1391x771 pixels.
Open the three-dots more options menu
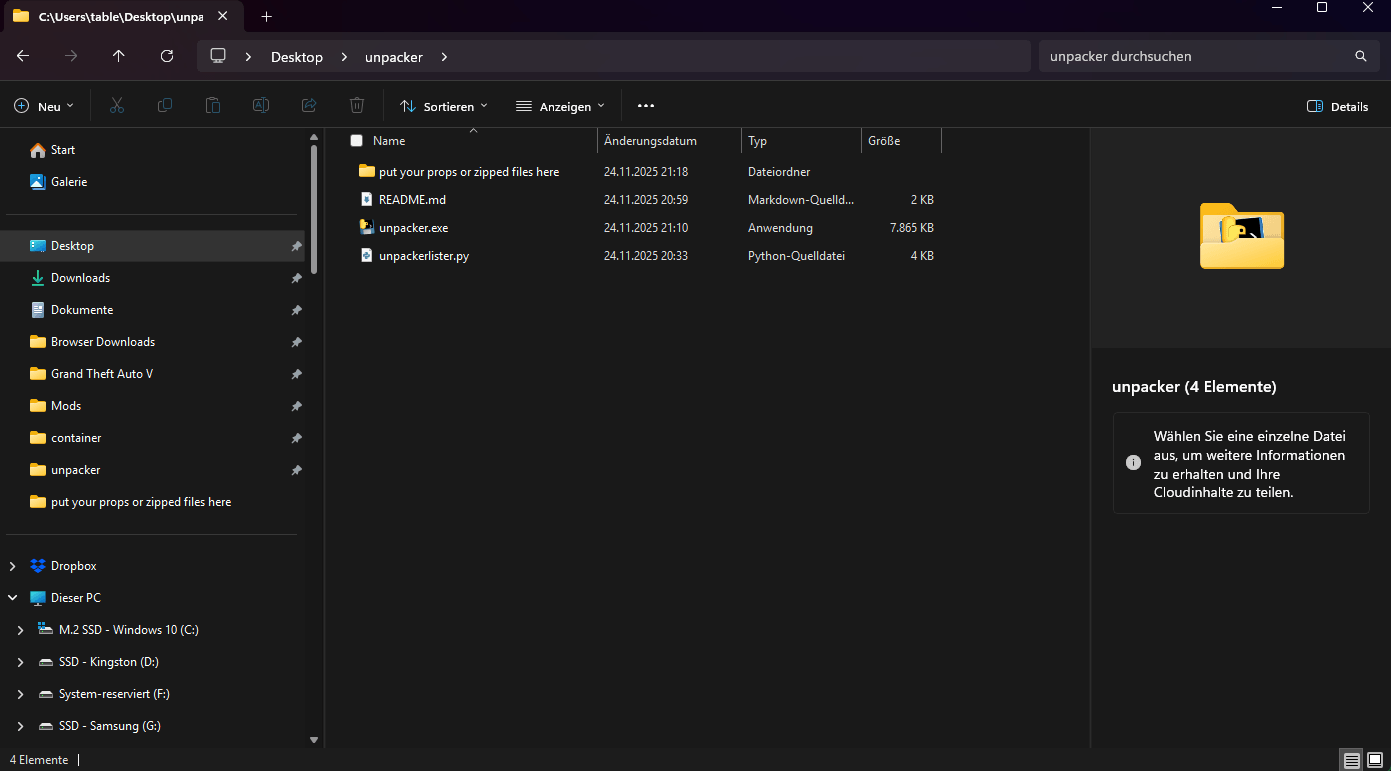tap(646, 106)
